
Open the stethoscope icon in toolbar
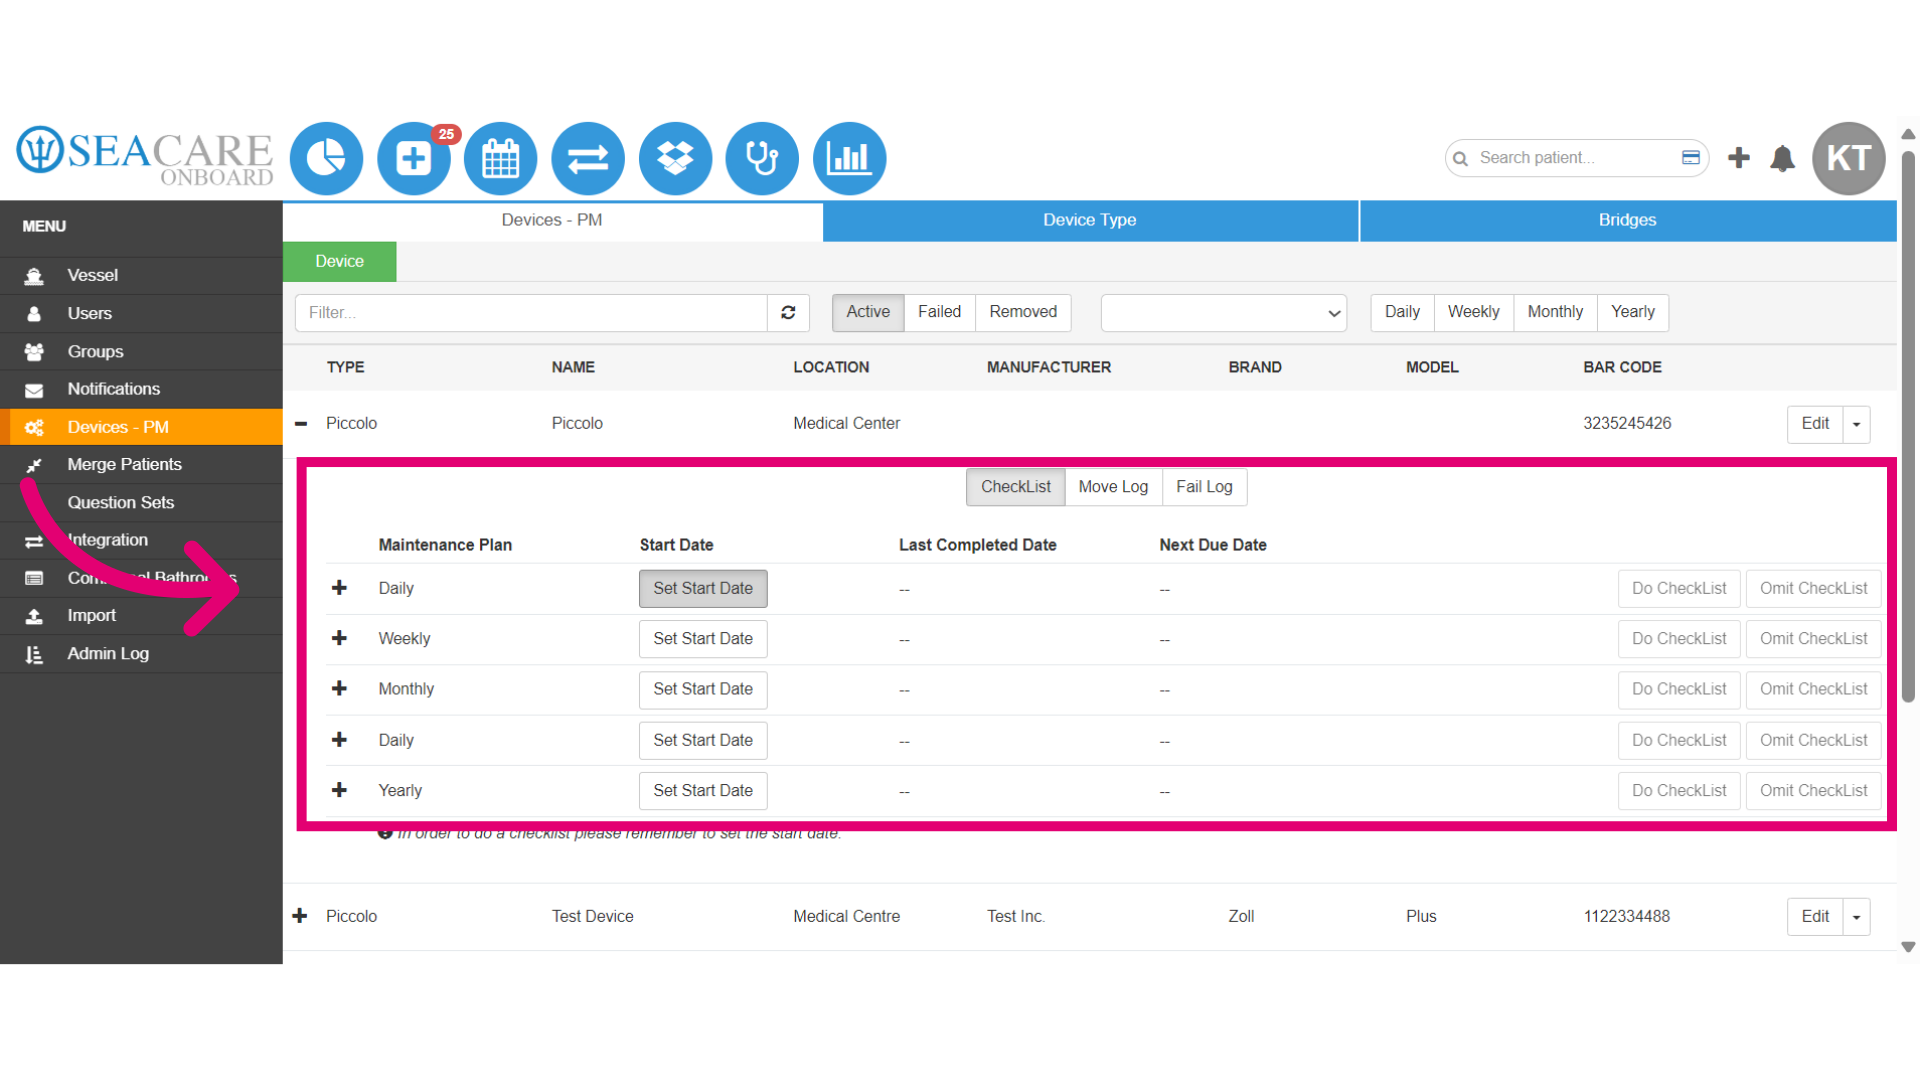(762, 158)
